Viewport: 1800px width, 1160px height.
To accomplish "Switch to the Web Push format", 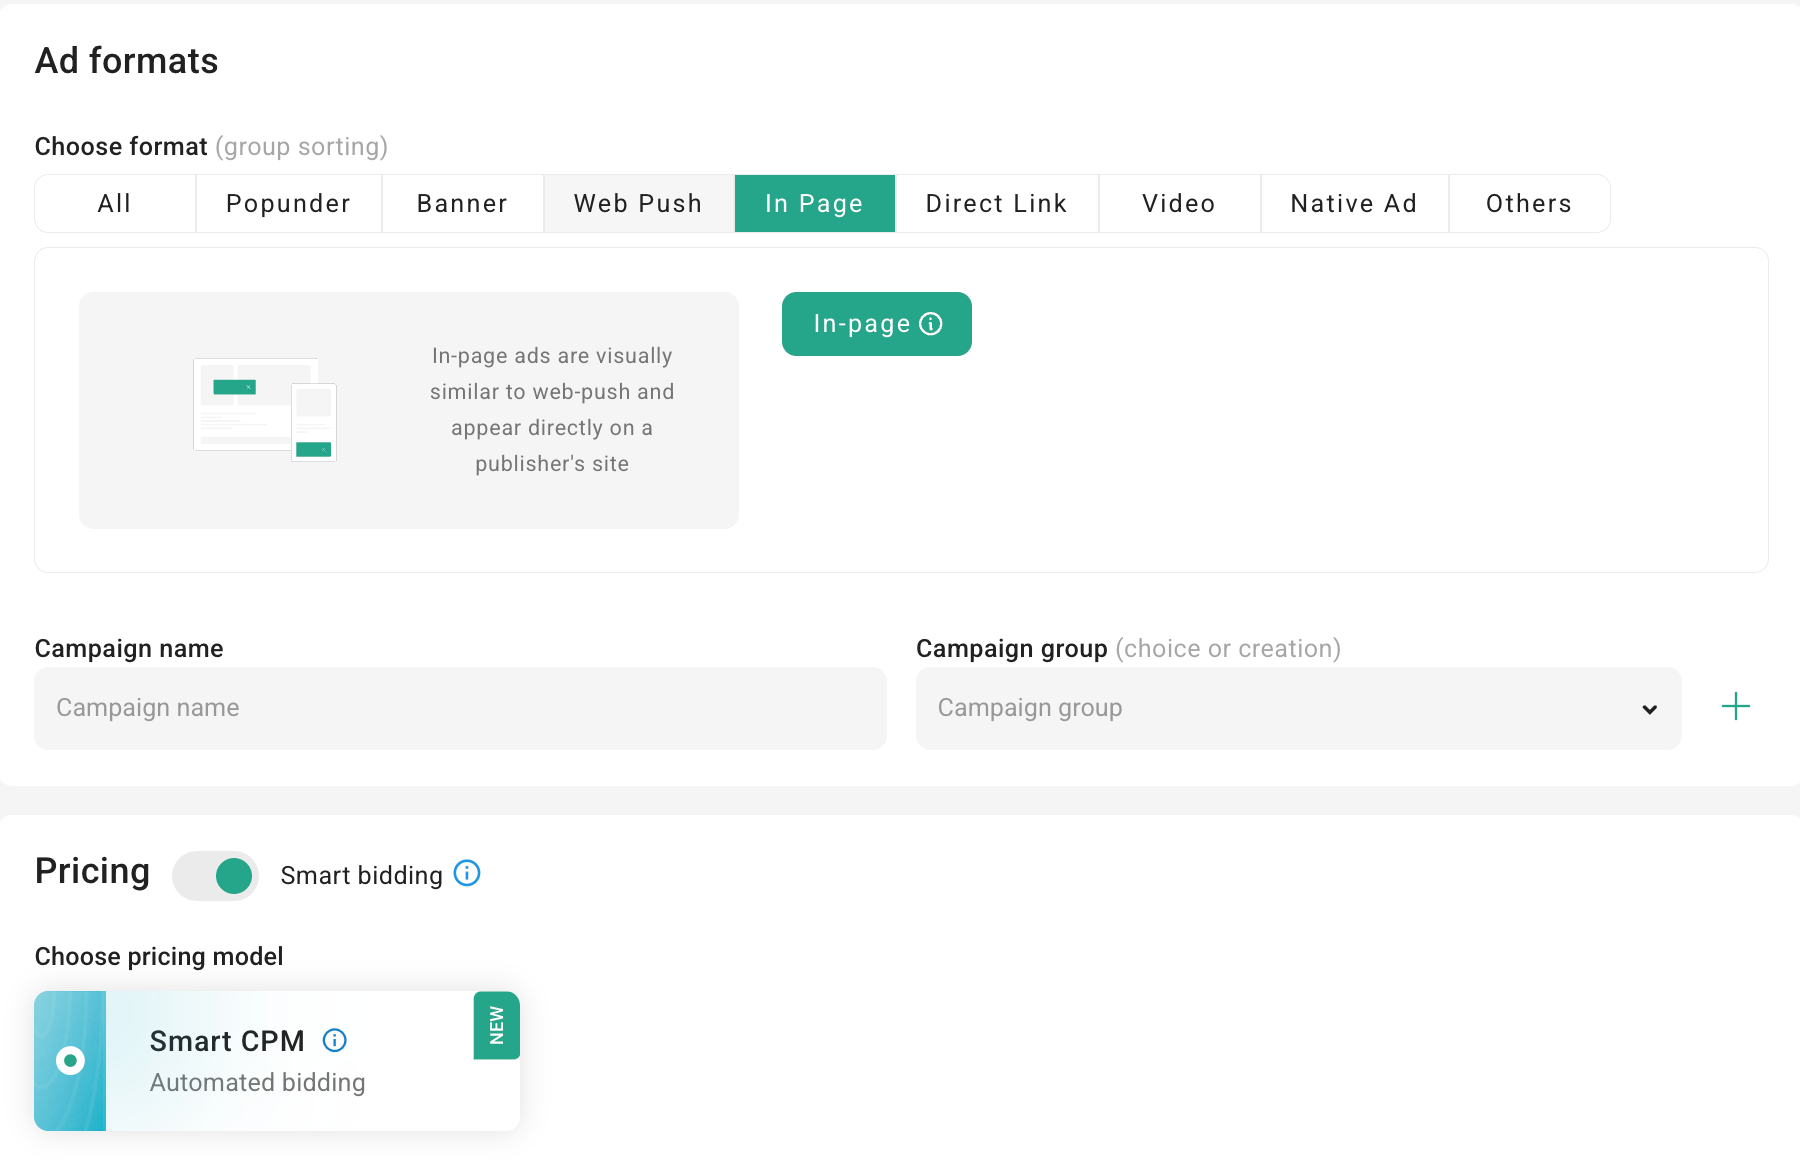I will point(637,203).
